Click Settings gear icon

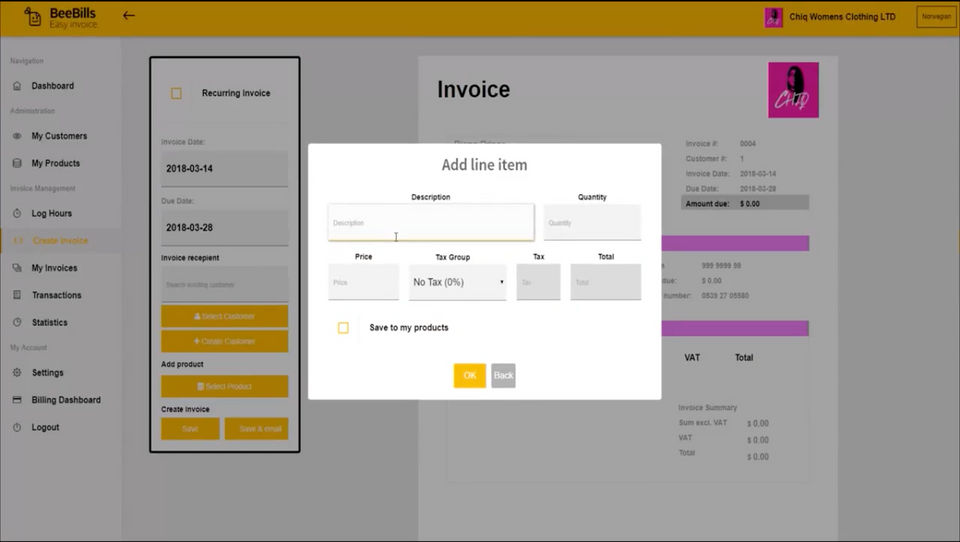[x=17, y=372]
